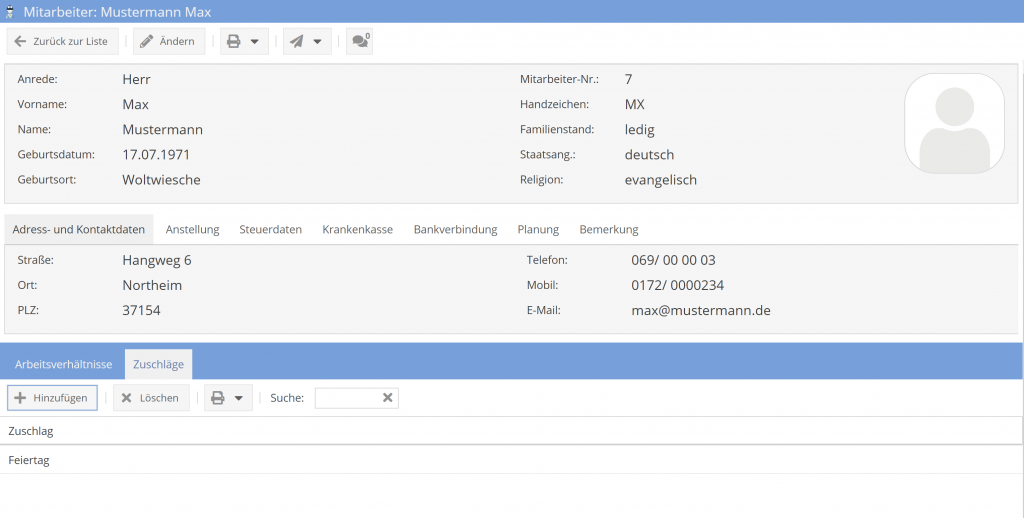Click the paper plane send icon
This screenshot has width=1024, height=518.
(296, 42)
